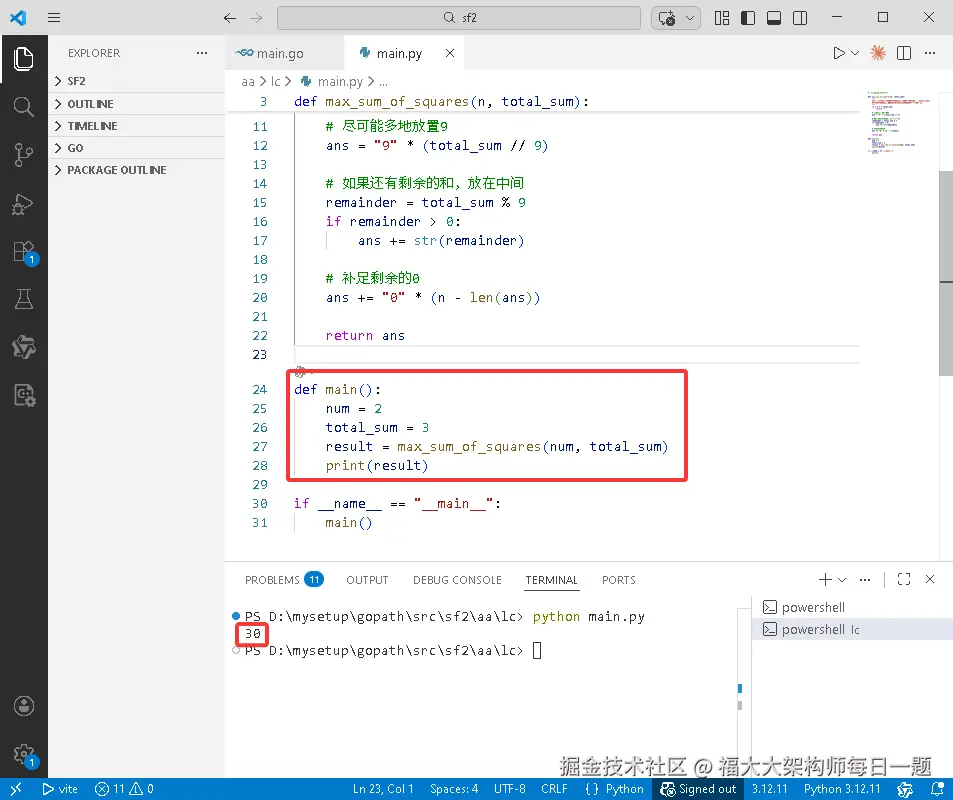Expand the OUTLINE section
The image size is (953, 800).
(x=137, y=104)
